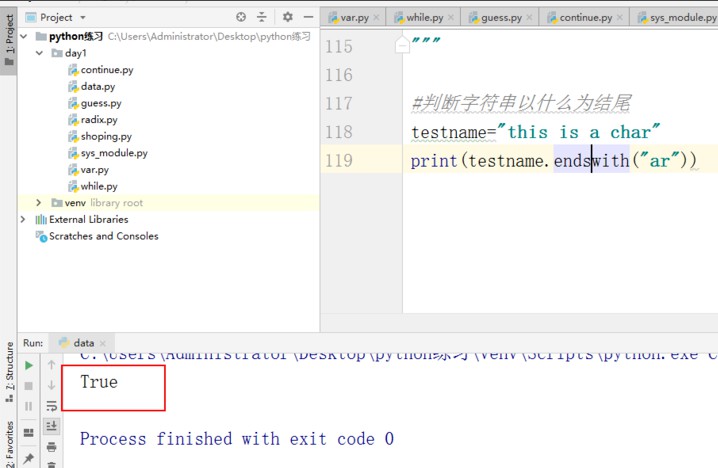Restore layout icon in Run panel
The image size is (718, 468).
pyautogui.click(x=28, y=433)
